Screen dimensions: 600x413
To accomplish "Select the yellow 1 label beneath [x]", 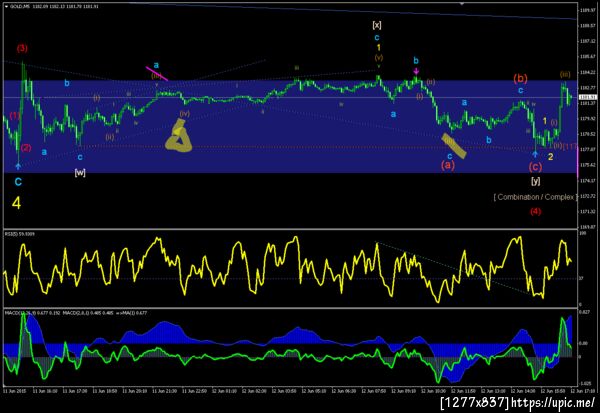I will pyautogui.click(x=378, y=47).
